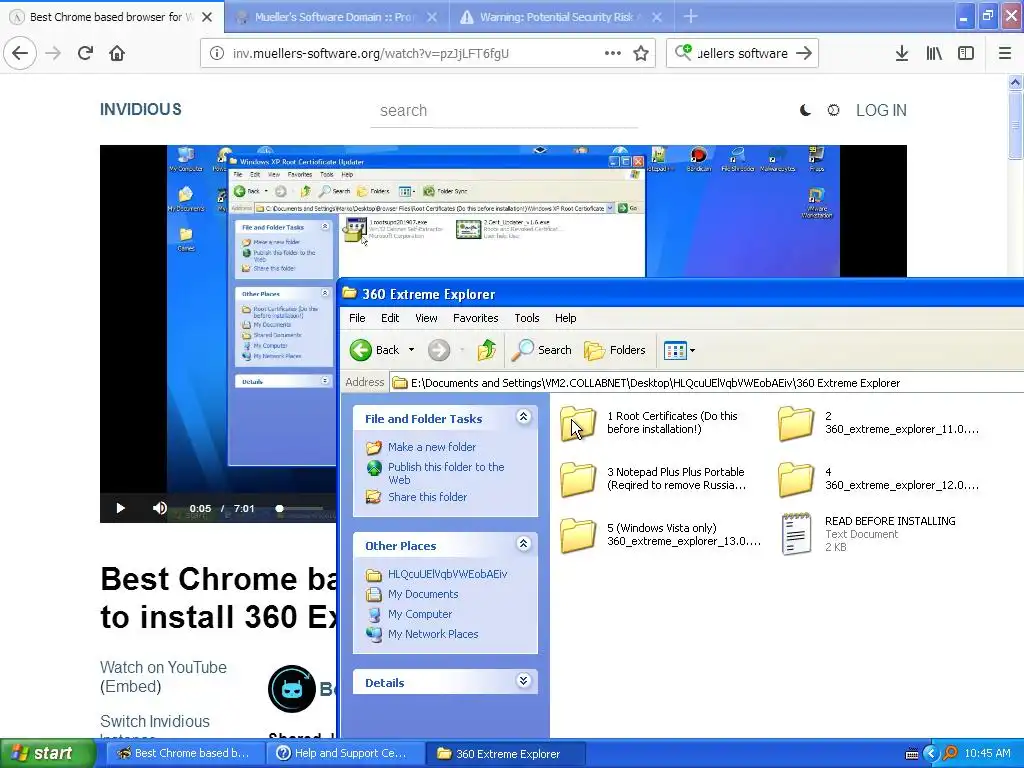Toggle Invidious dark theme moon icon
The image size is (1024, 768).
pos(806,110)
